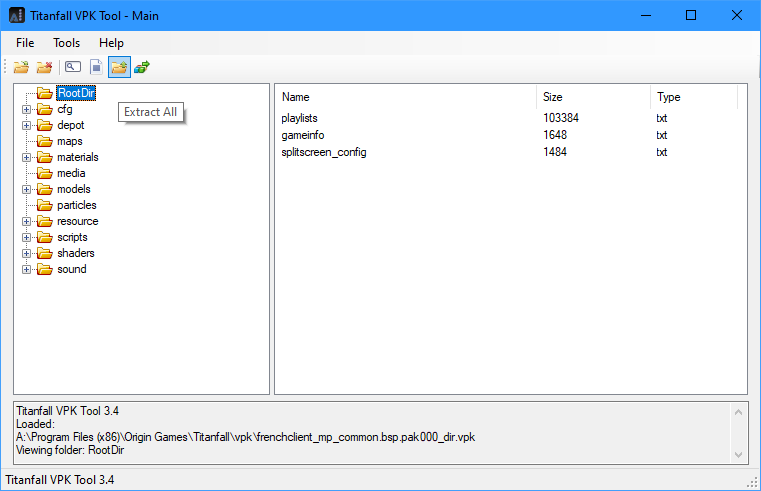The width and height of the screenshot is (761, 491).
Task: Click the magnifier search toolbar icon
Action: (73, 67)
